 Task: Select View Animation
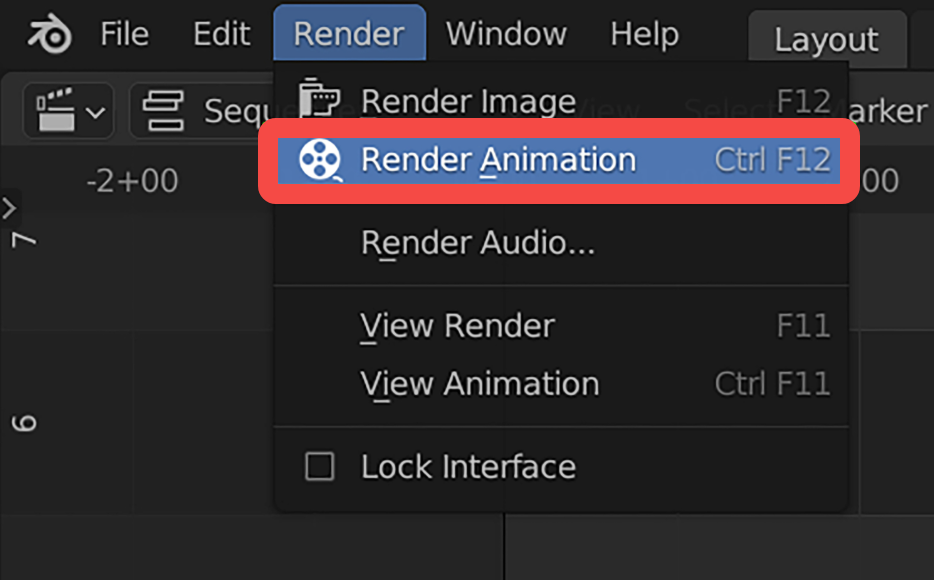479,383
